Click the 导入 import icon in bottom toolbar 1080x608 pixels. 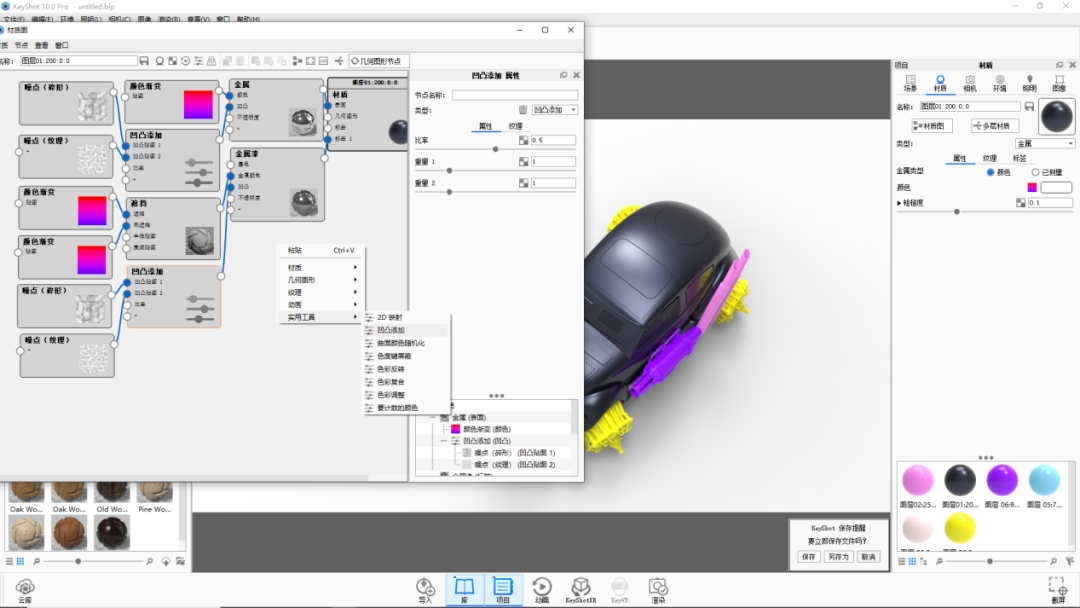click(x=425, y=590)
